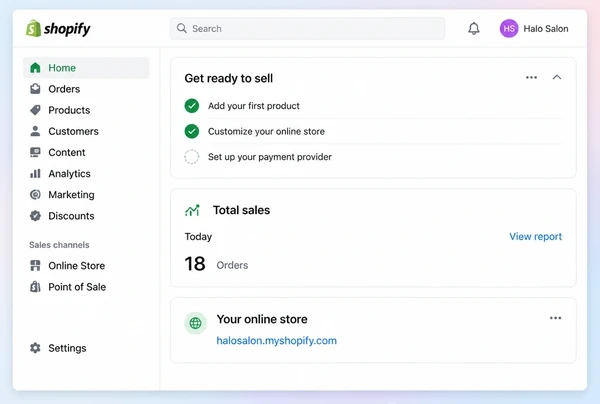600x404 pixels.
Task: Open three-dot menu on Your online store card
Action: click(x=555, y=318)
